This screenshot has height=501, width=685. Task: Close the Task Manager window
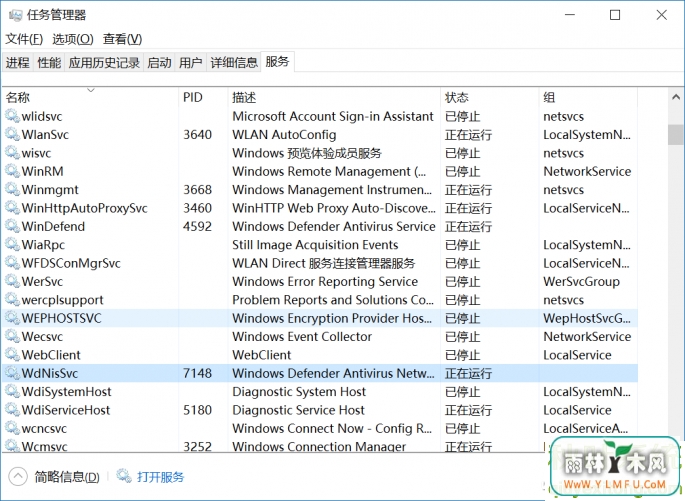point(661,15)
